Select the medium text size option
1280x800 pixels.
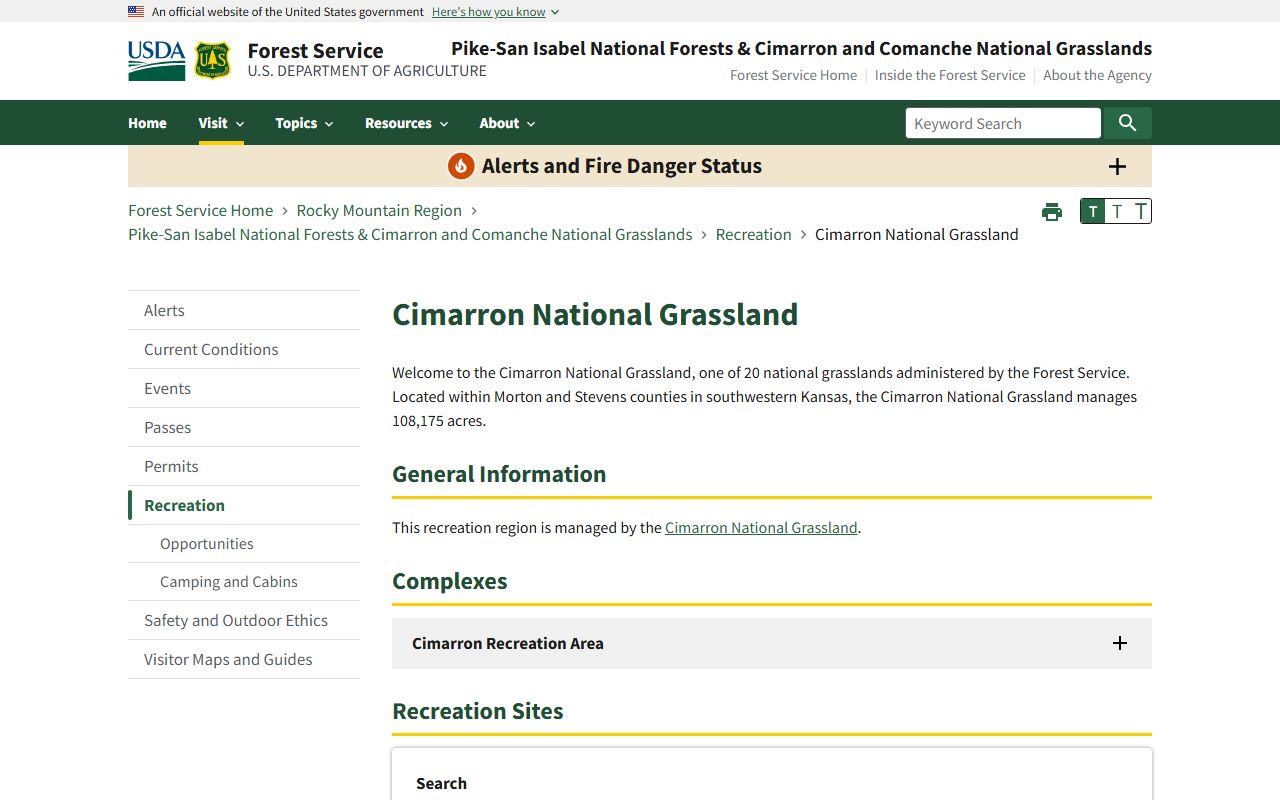tap(1117, 211)
